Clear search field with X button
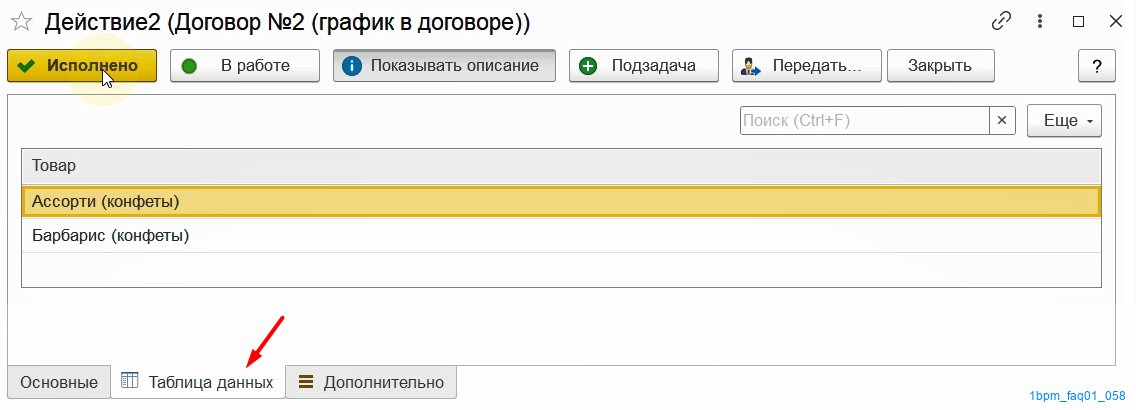The height and width of the screenshot is (410, 1136). point(1003,120)
